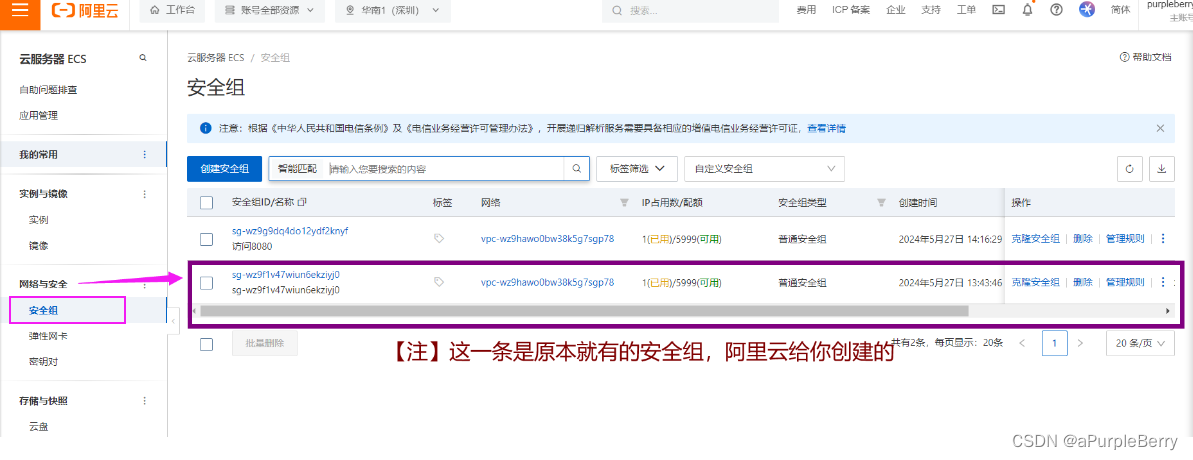
Task: Refresh the security group list
Action: 1129,169
